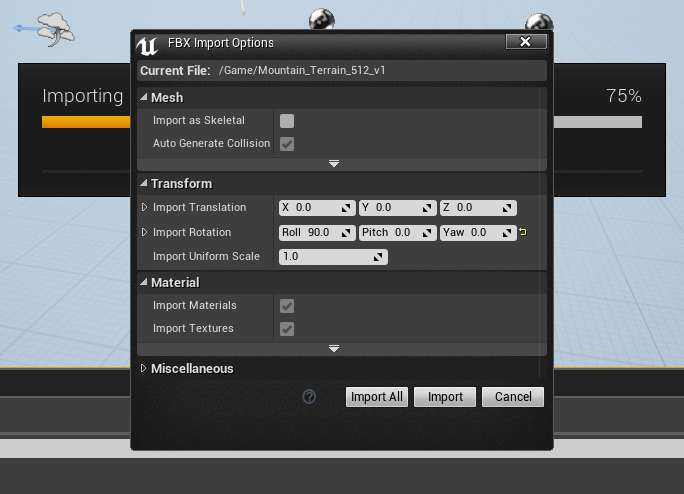Click the Current File path text

coord(302,70)
